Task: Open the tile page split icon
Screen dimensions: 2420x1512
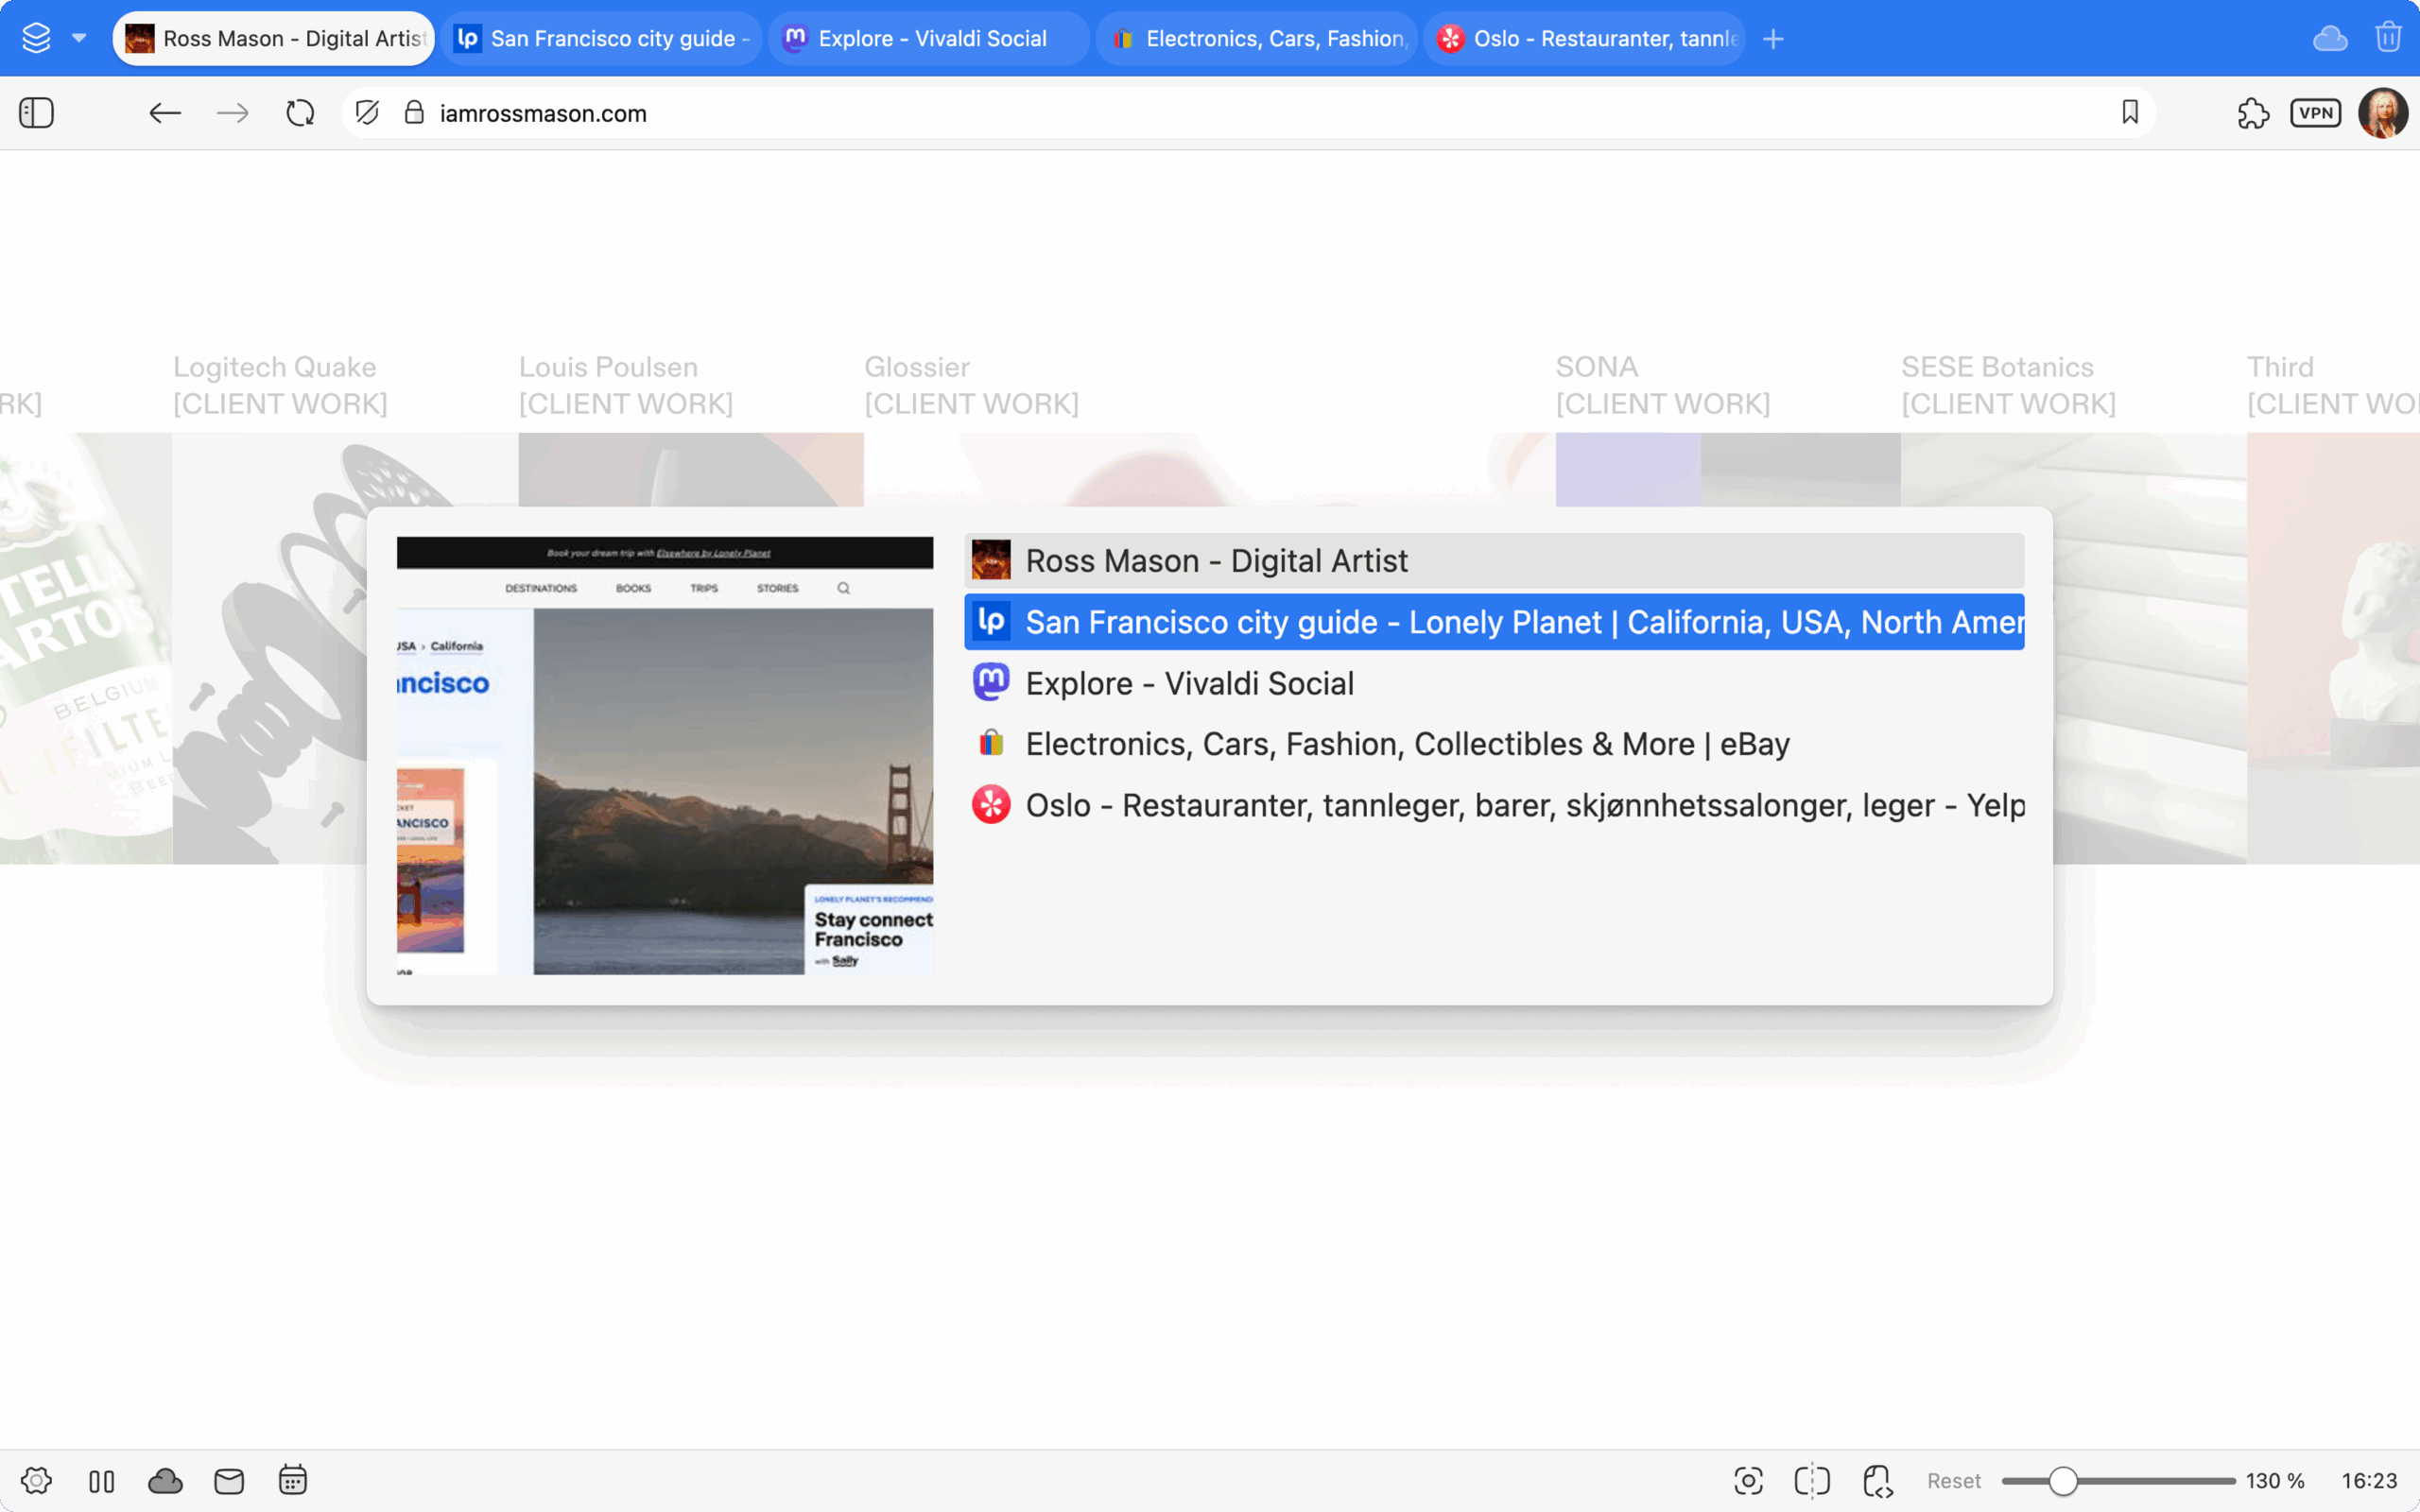Action: click(1812, 1481)
